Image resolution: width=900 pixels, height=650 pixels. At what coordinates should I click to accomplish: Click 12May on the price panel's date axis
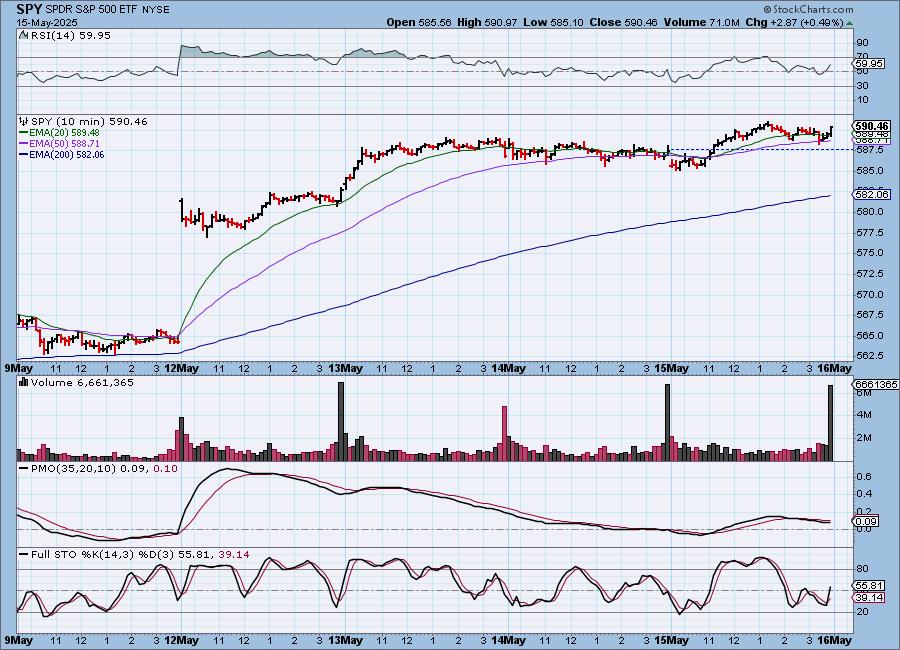click(181, 369)
